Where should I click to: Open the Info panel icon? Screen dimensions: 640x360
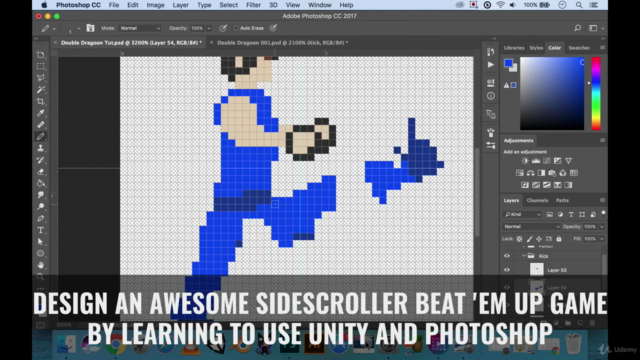point(491,96)
